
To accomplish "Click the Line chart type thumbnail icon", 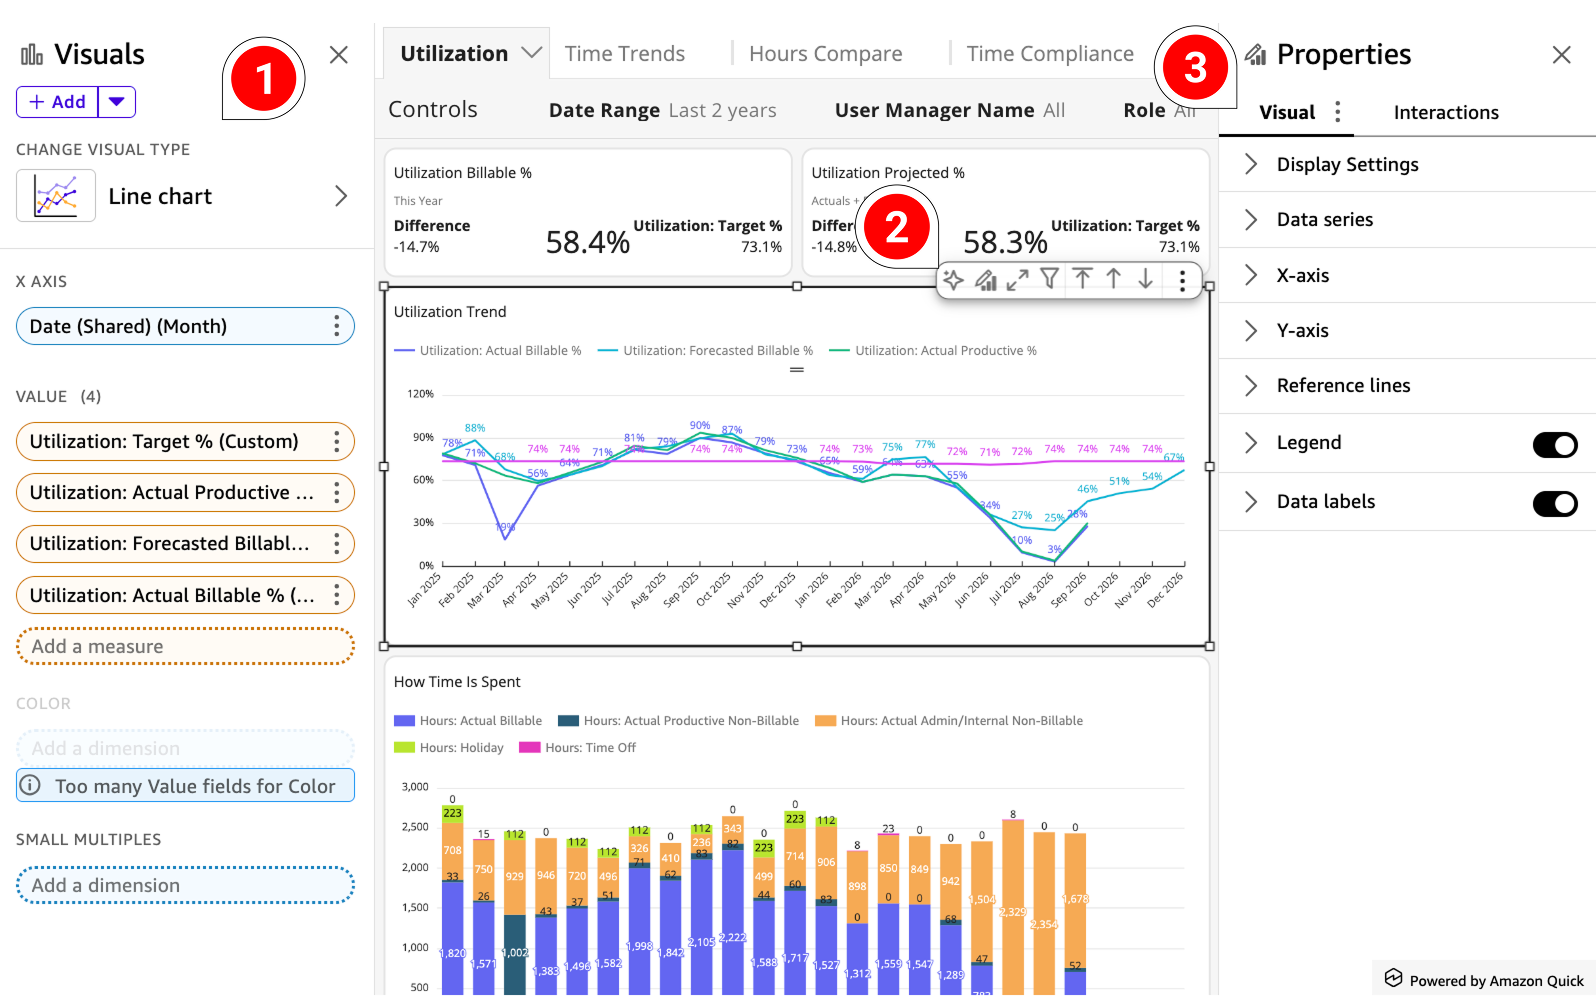I will 56,195.
